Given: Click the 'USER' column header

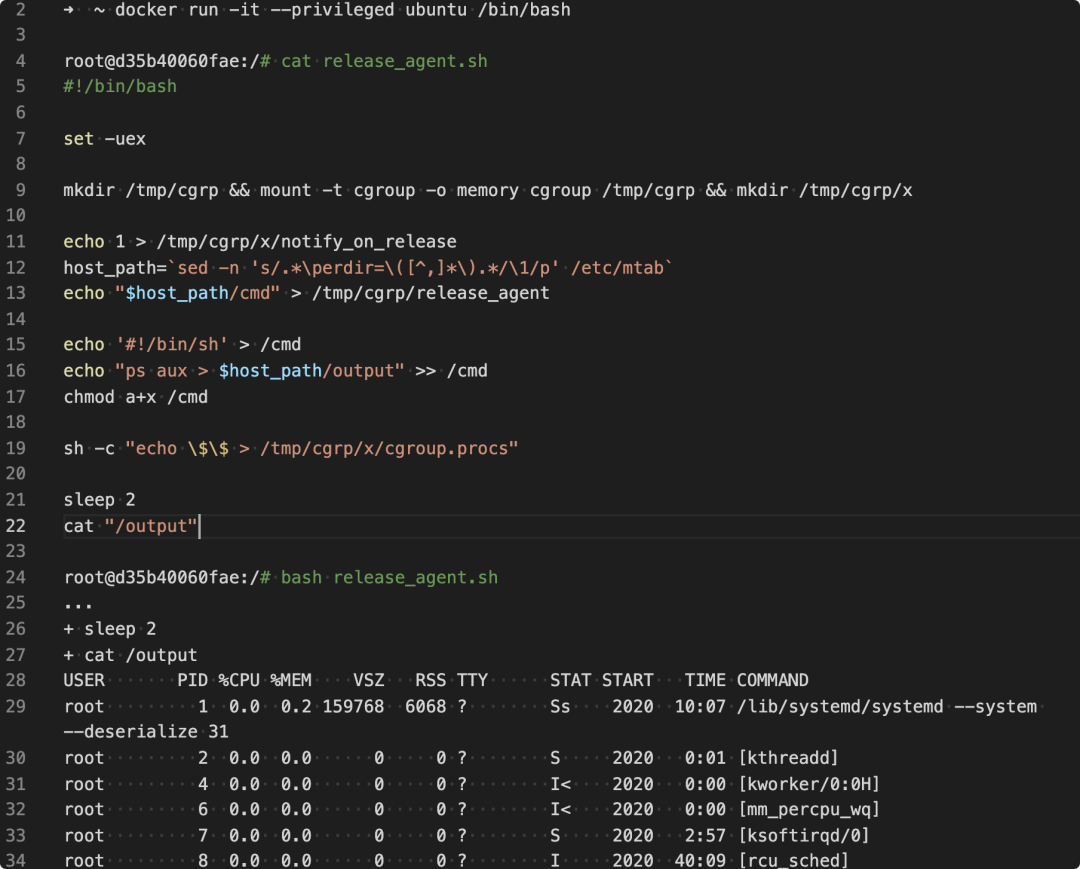Looking at the screenshot, I should pos(84,681).
